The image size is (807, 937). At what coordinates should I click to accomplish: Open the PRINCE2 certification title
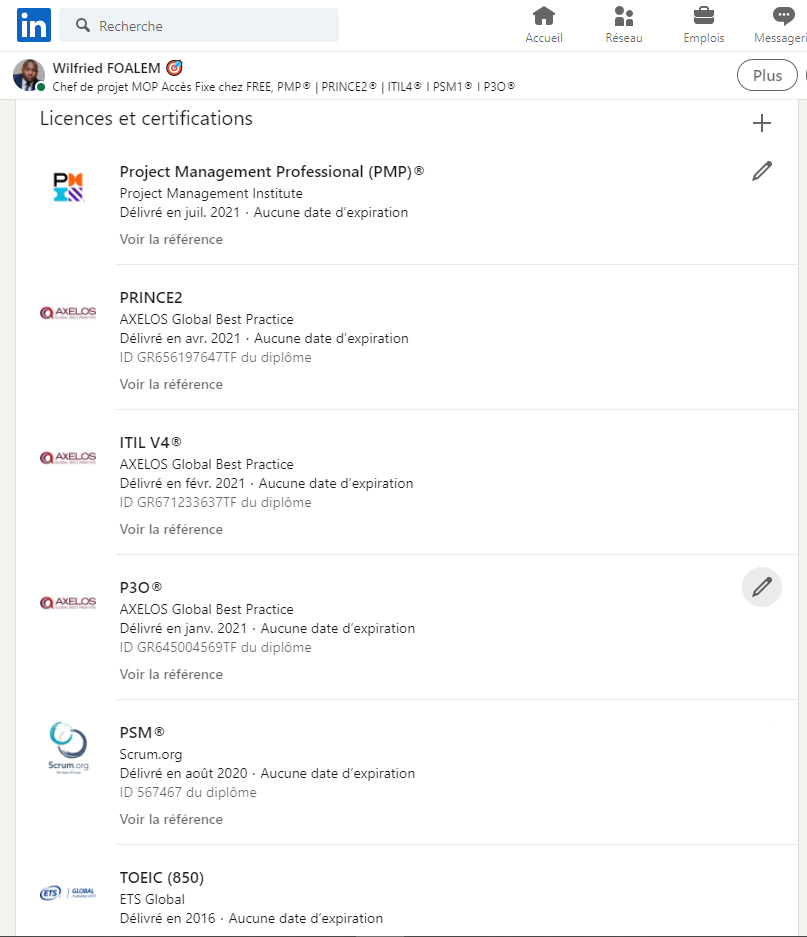151,298
